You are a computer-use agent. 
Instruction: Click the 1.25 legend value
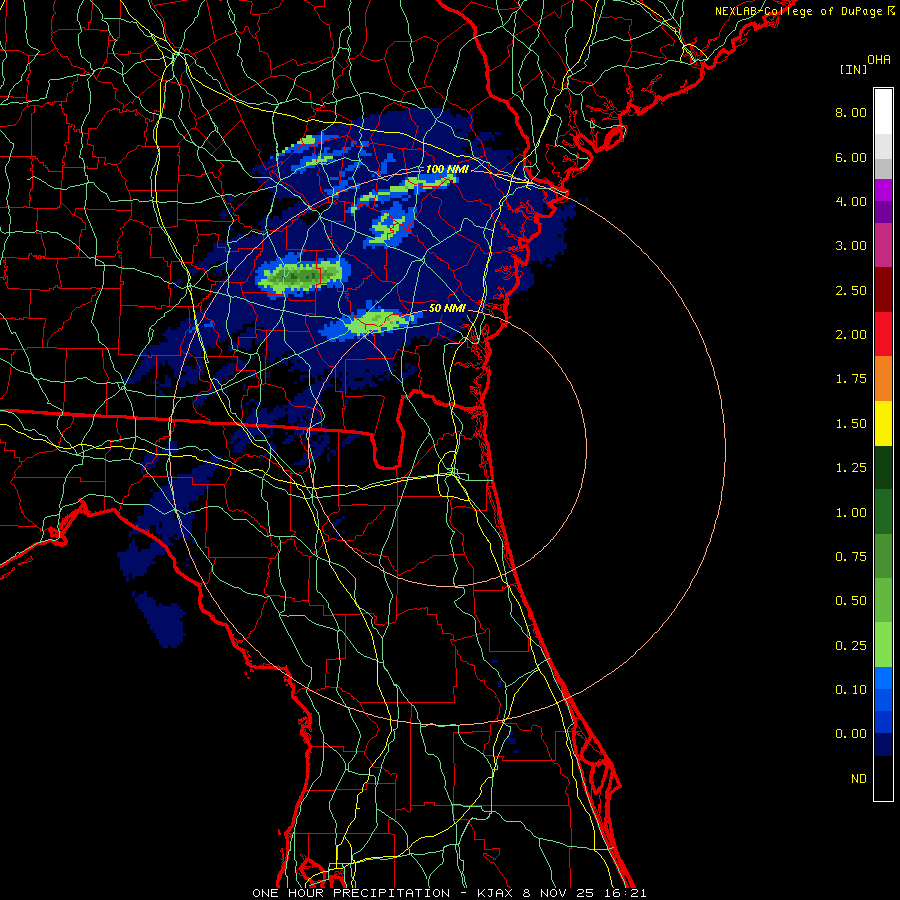click(x=851, y=468)
